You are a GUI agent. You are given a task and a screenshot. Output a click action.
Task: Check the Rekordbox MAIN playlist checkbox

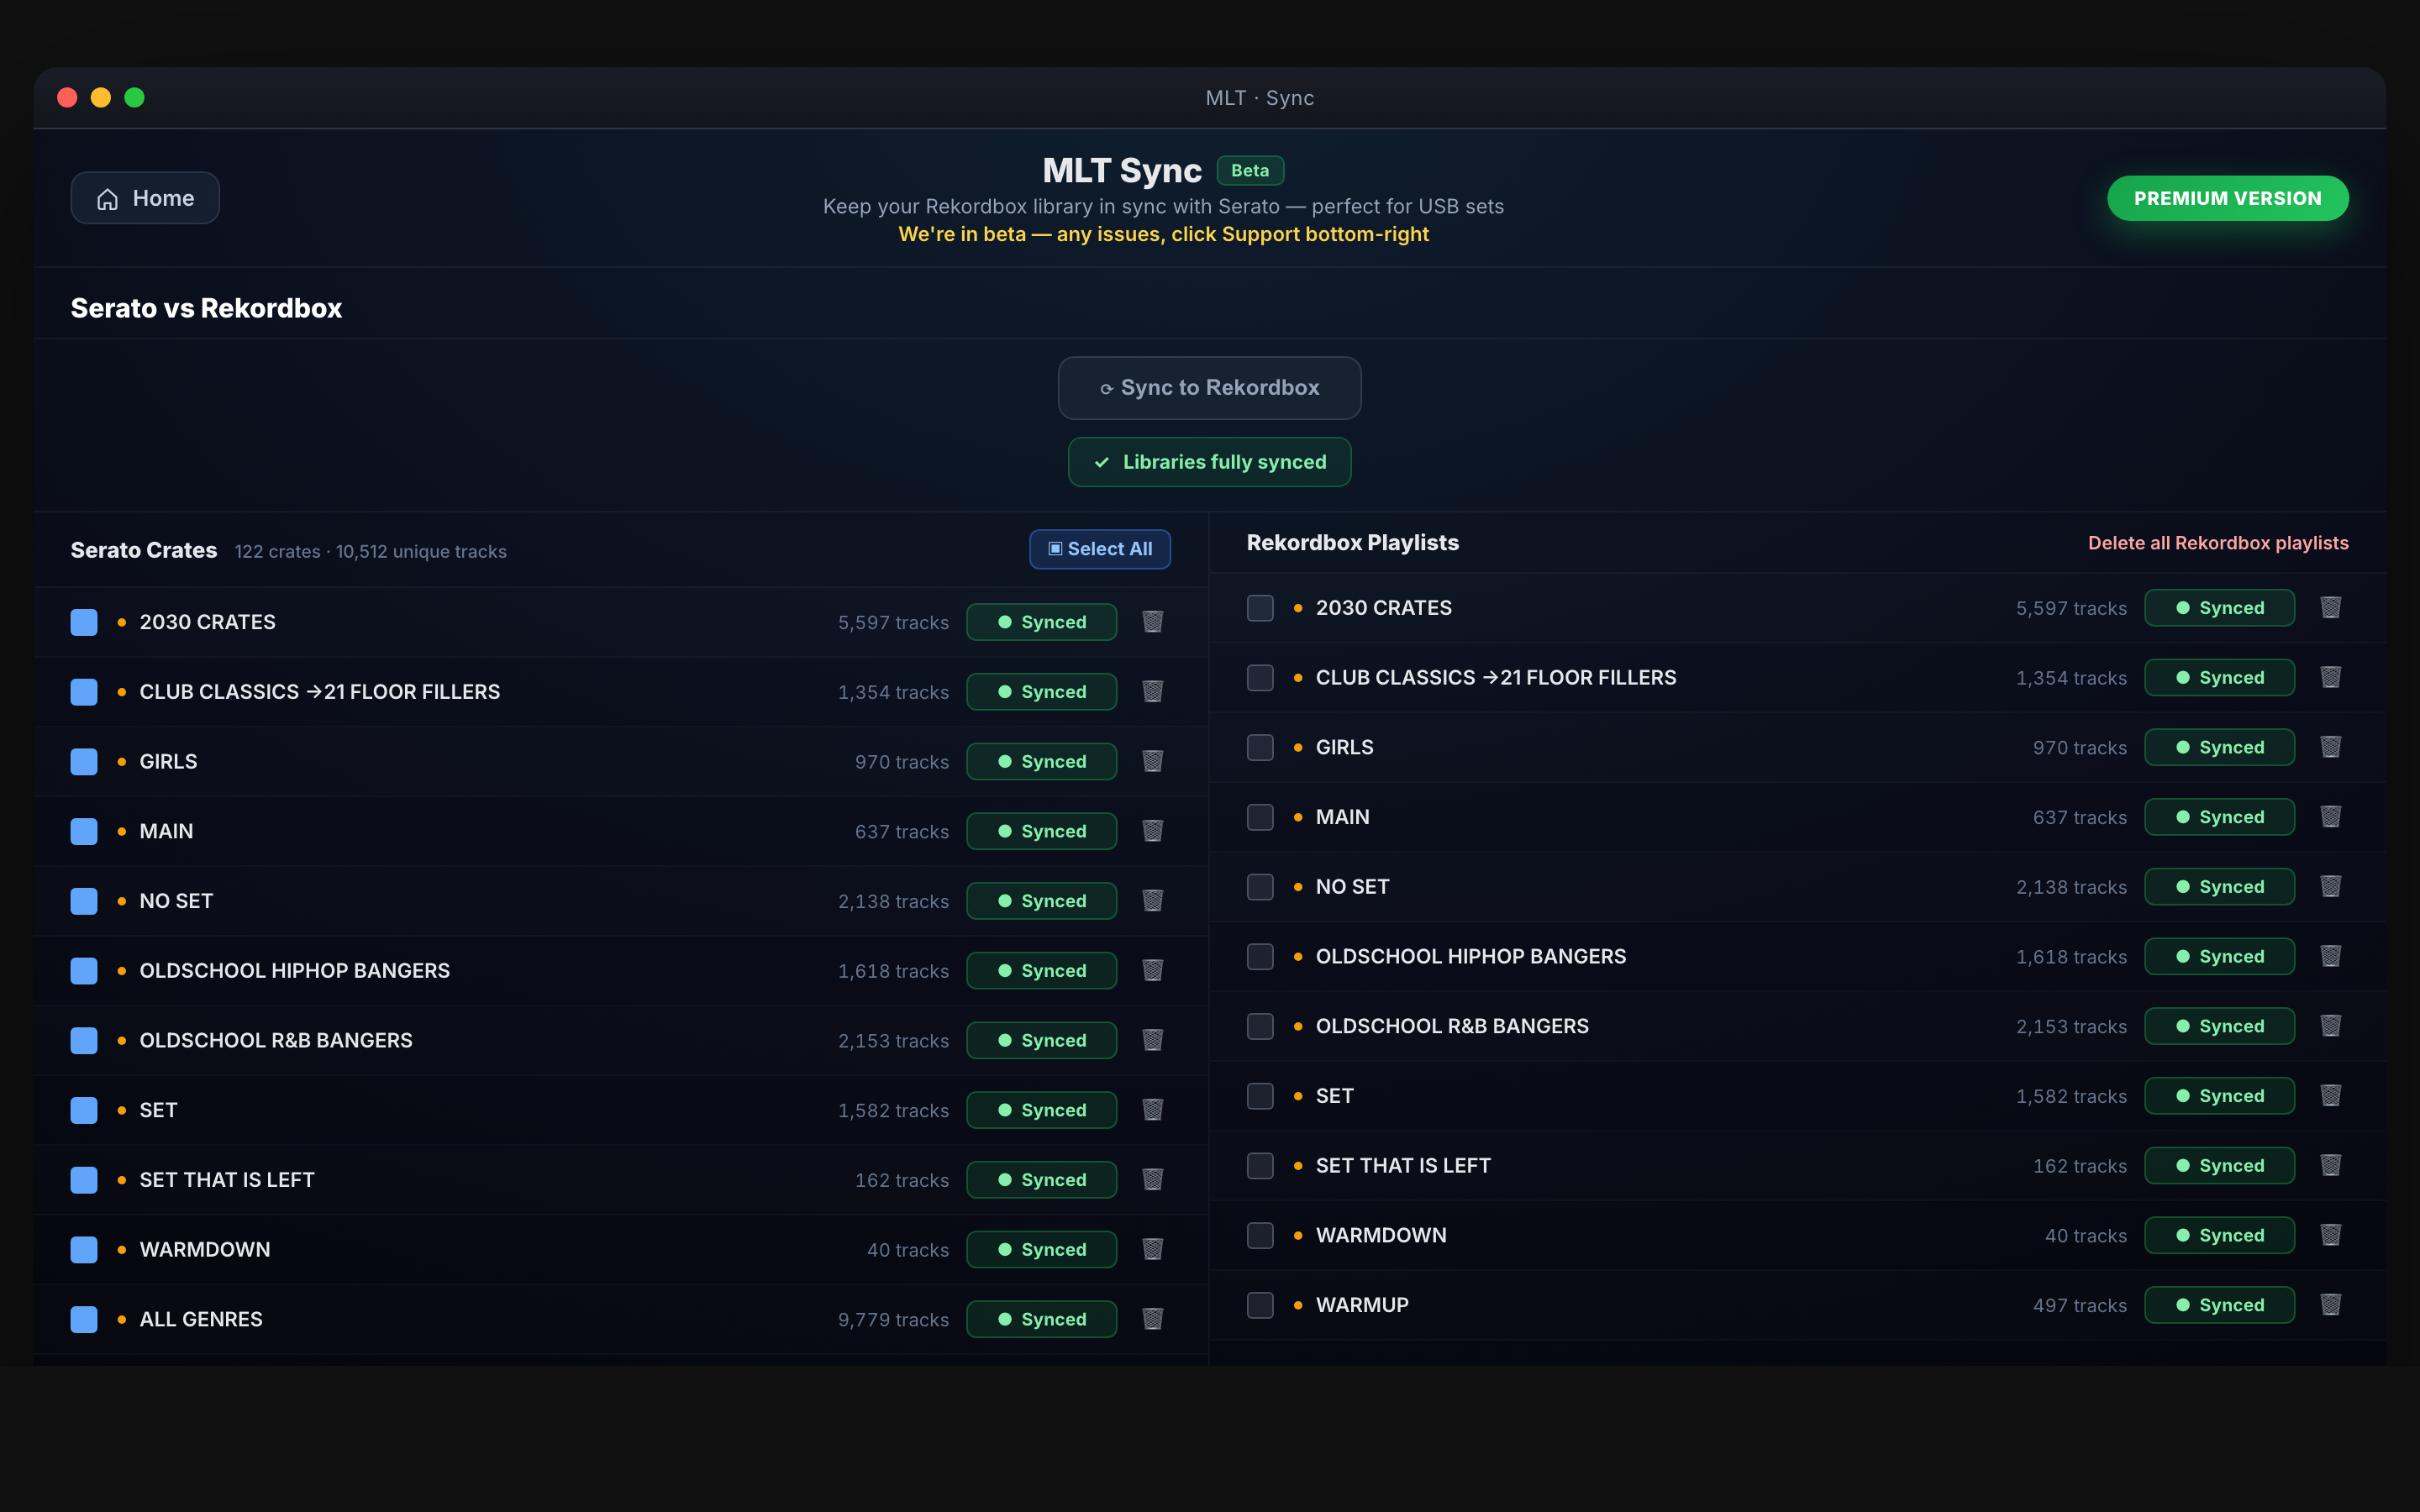pos(1260,817)
